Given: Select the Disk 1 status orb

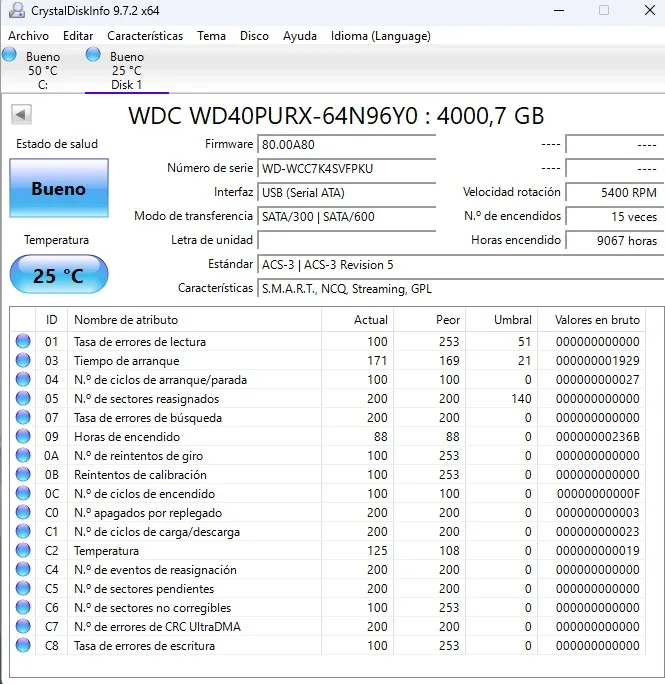Looking at the screenshot, I should tap(93, 55).
